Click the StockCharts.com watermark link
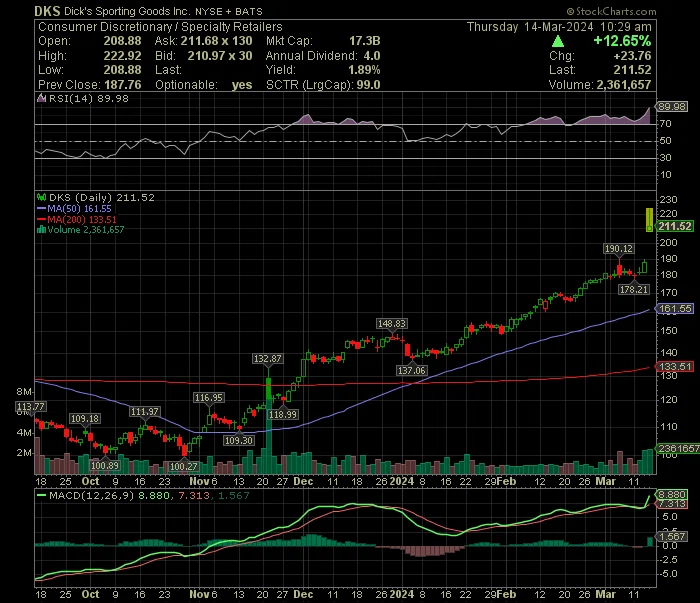700x603 pixels. coord(611,11)
